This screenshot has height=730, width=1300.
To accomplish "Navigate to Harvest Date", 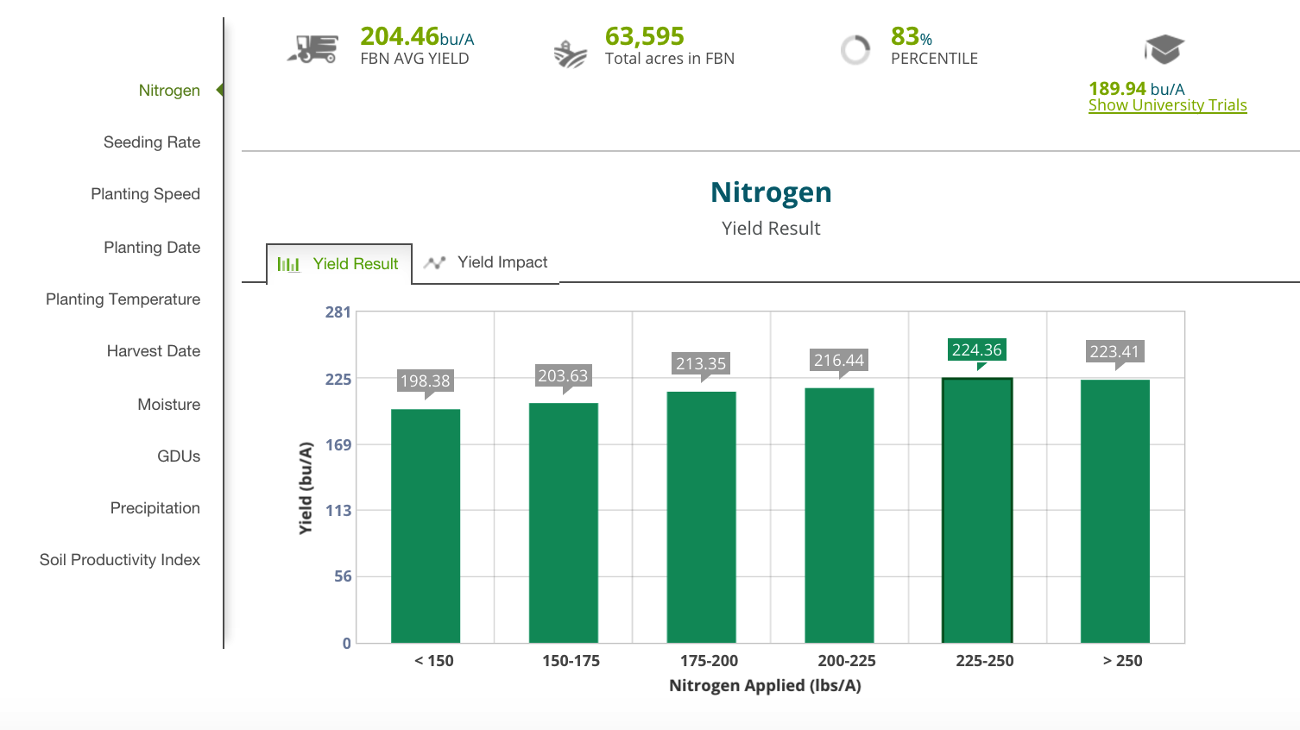I will point(153,351).
